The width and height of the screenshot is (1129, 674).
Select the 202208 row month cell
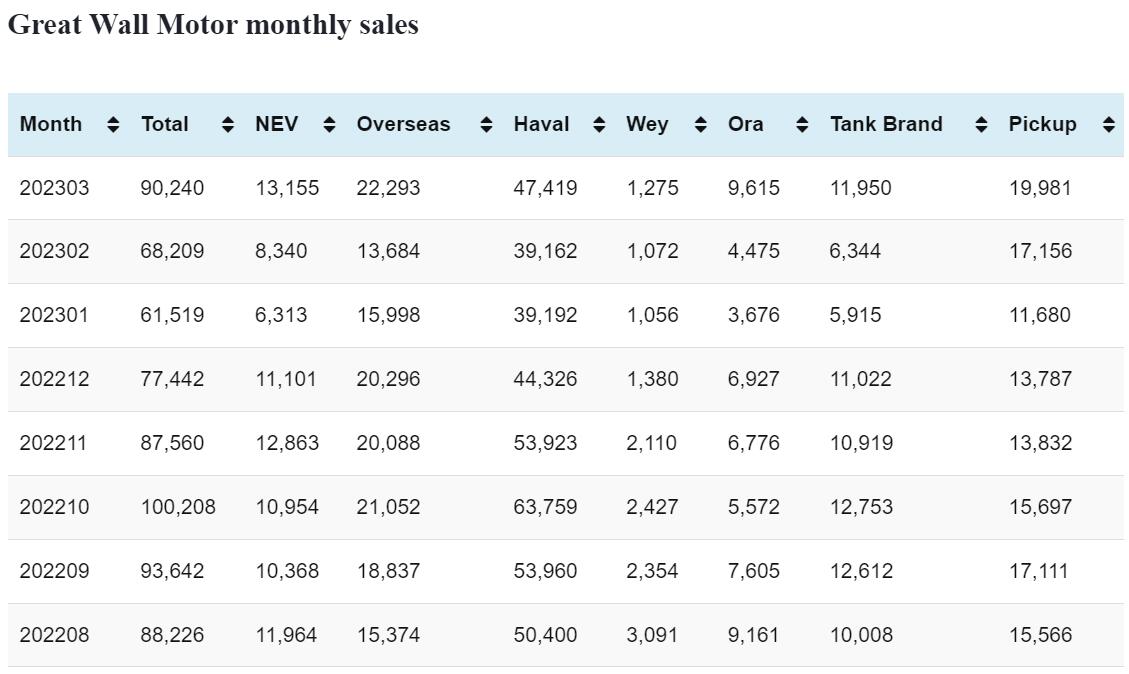(54, 635)
